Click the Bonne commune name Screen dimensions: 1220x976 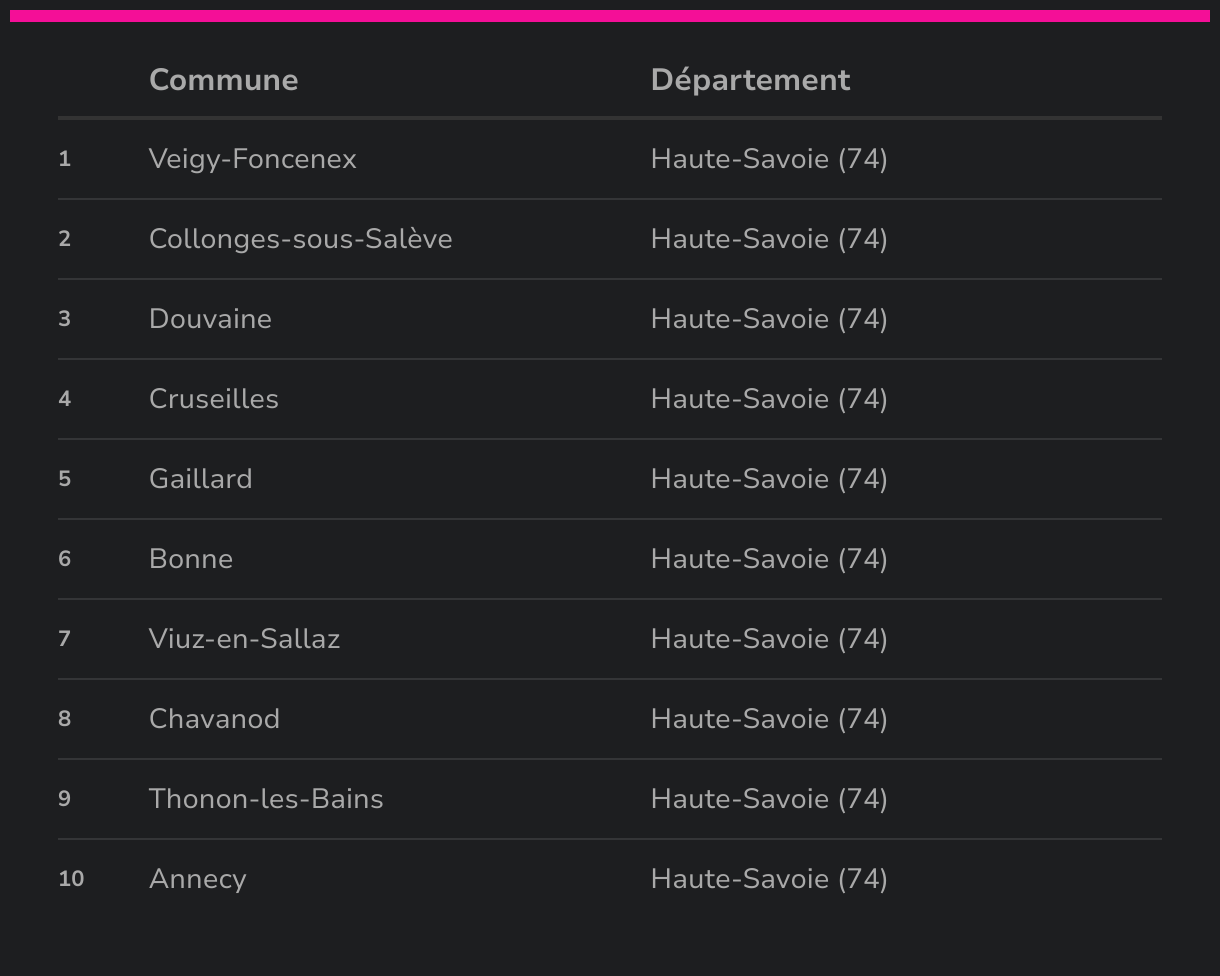190,559
